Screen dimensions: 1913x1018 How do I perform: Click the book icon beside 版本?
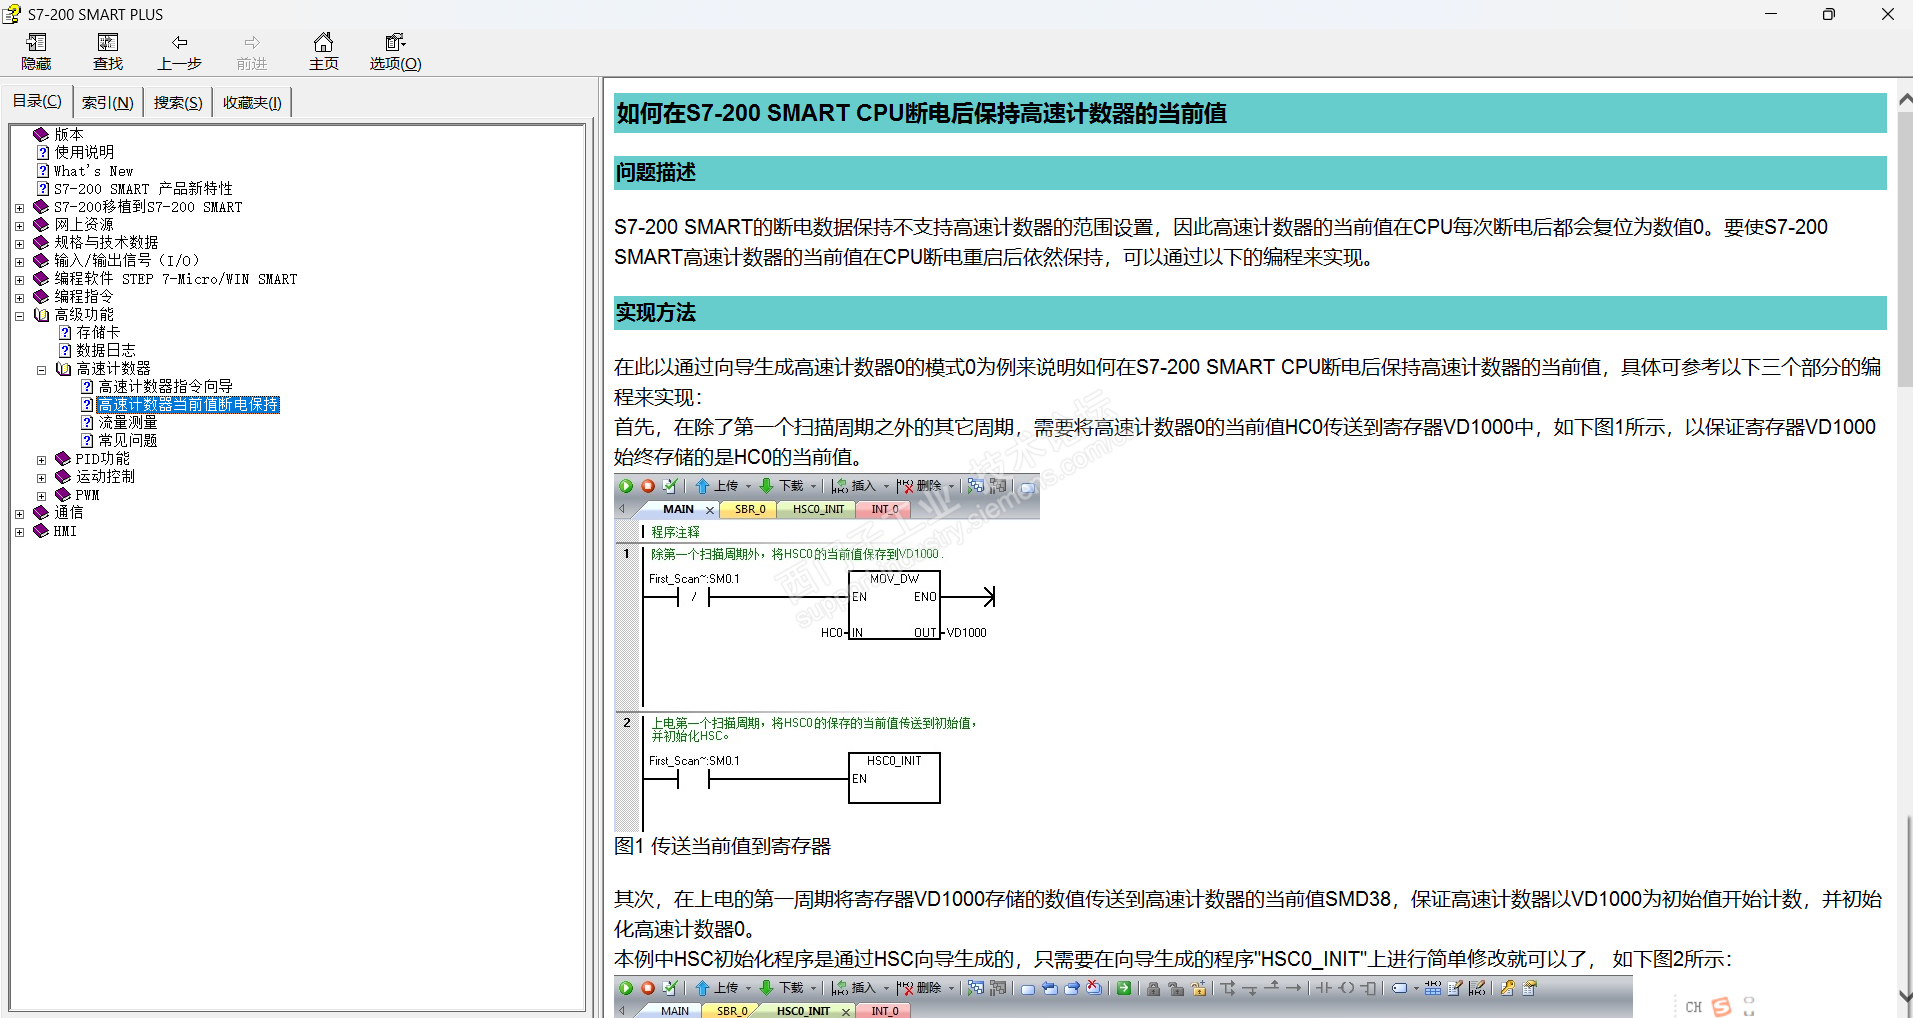click(x=41, y=134)
